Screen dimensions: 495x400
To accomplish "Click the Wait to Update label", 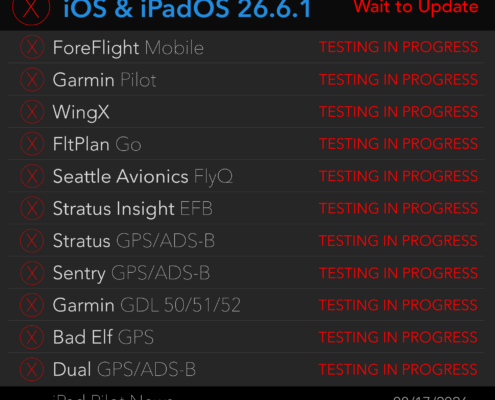I will 416,7.
